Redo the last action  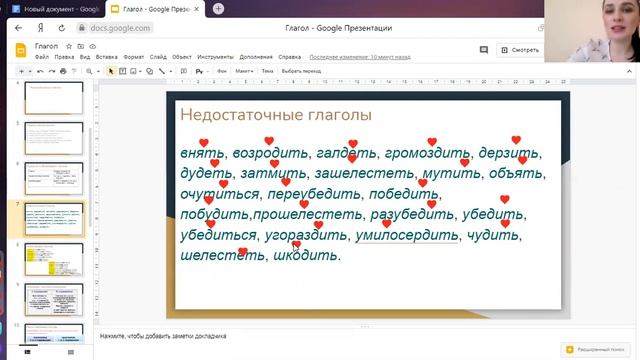[x=51, y=71]
